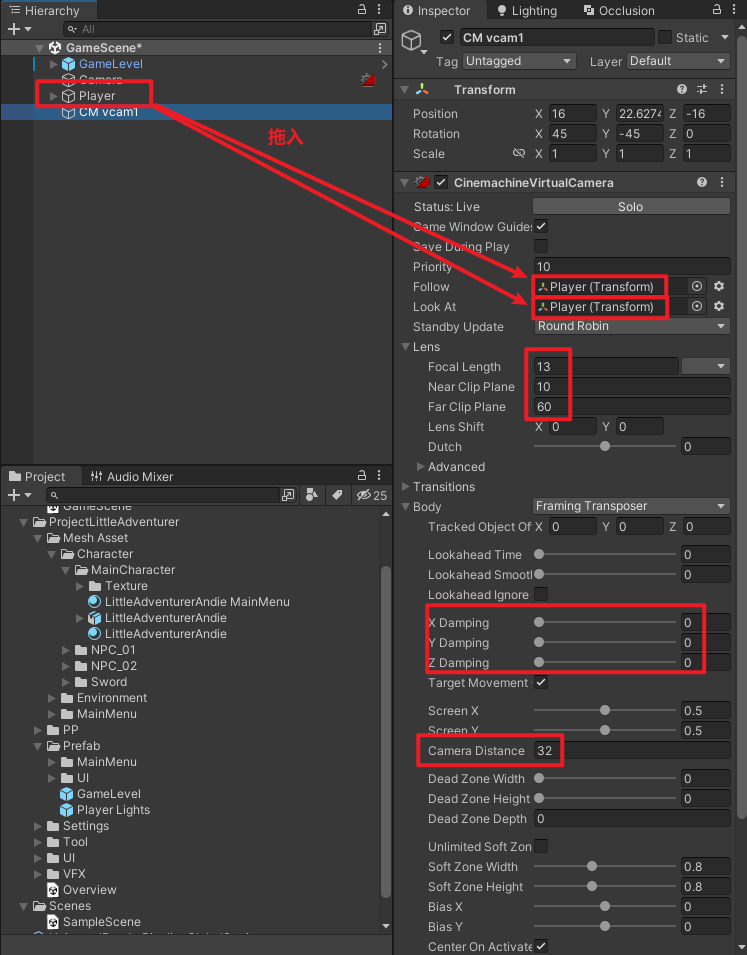Screen dimensions: 747x955
Task: Click the Search by Label tag icon
Action: point(337,495)
